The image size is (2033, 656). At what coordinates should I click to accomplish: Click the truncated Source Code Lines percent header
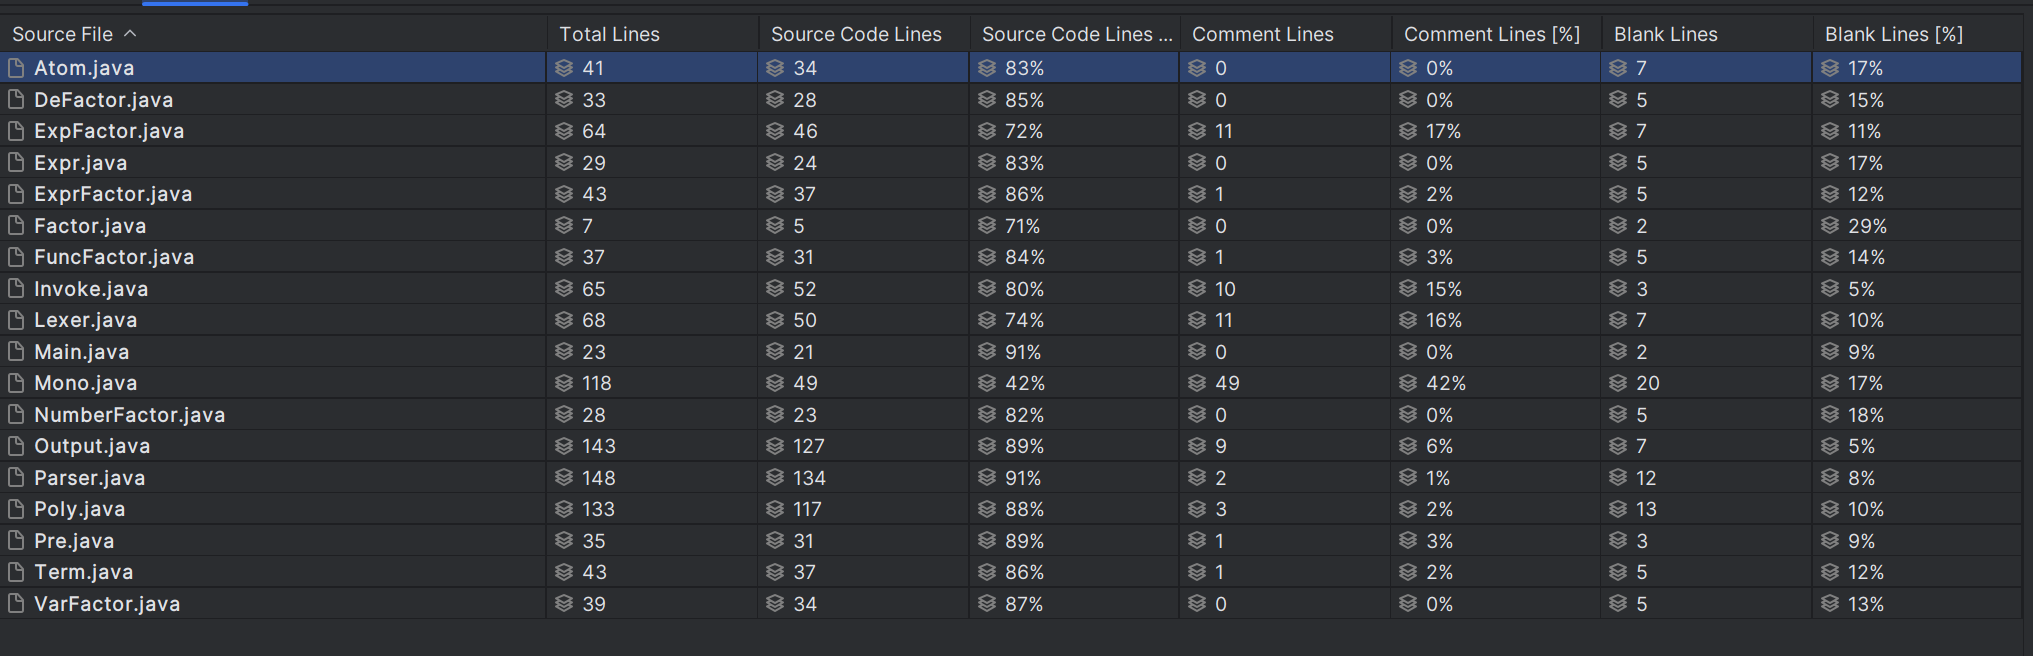tap(1074, 34)
